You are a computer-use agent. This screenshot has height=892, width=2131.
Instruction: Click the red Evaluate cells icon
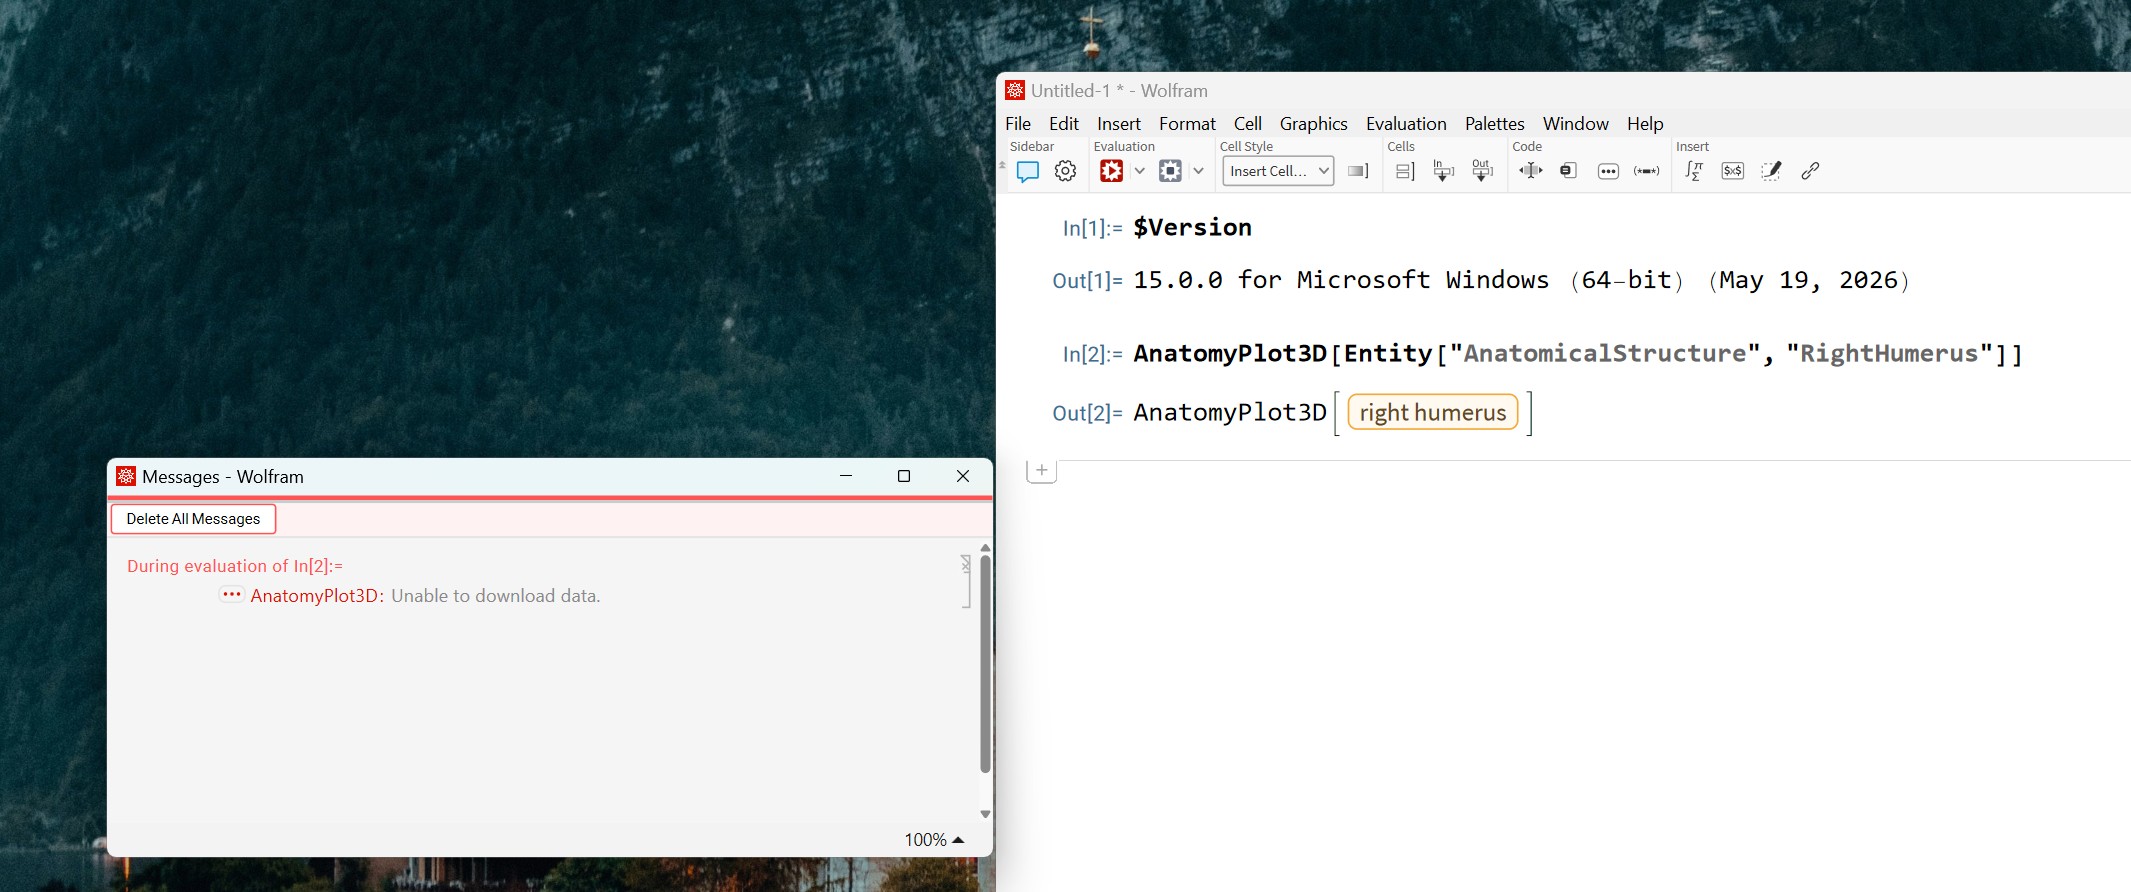tap(1111, 171)
